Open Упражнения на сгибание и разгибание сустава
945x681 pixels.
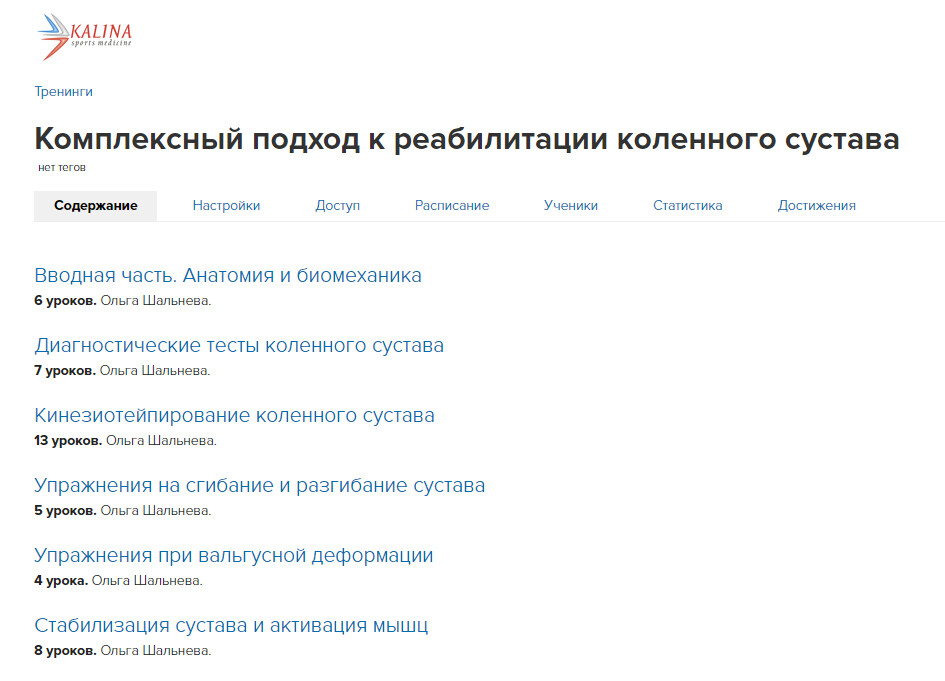pos(259,485)
